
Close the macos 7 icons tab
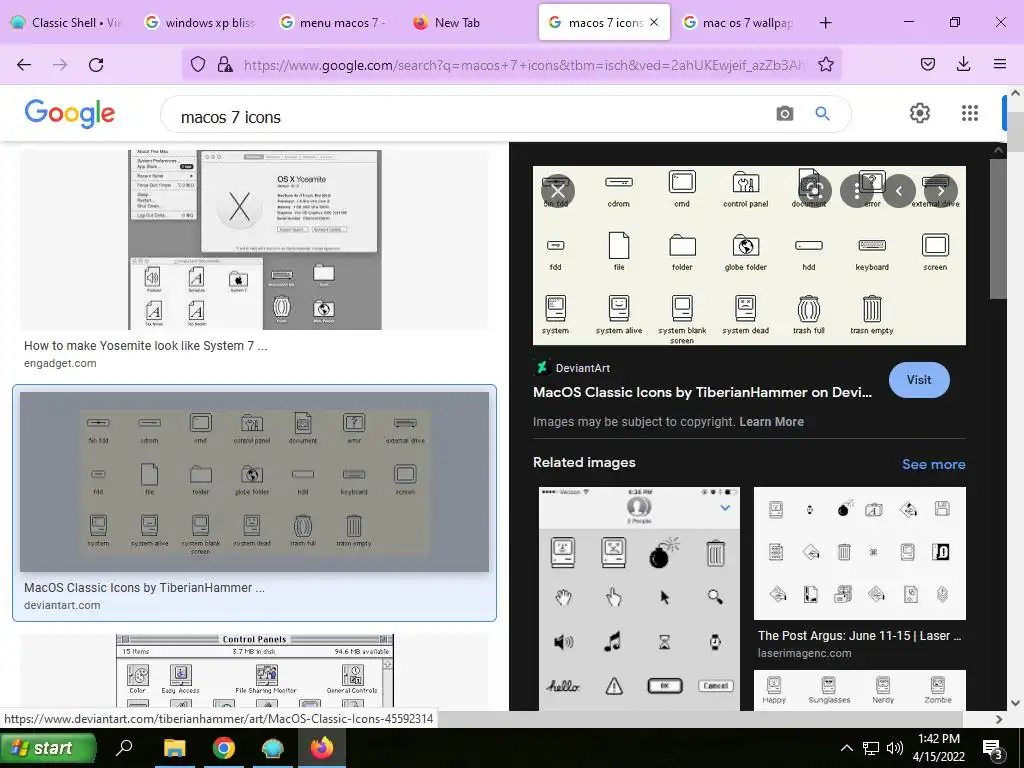pos(654,23)
